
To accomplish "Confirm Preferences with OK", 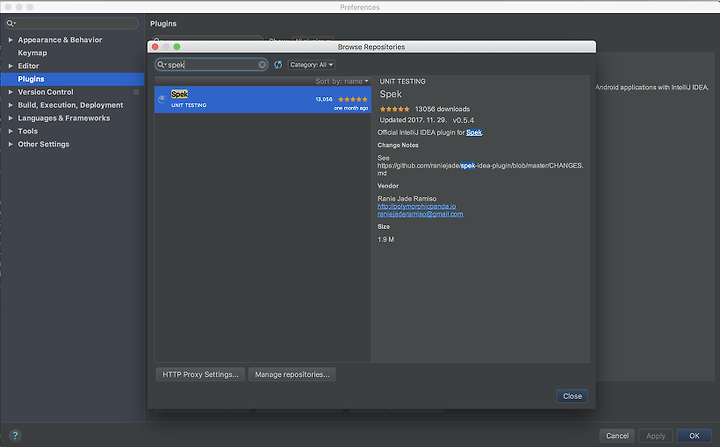I will click(694, 436).
